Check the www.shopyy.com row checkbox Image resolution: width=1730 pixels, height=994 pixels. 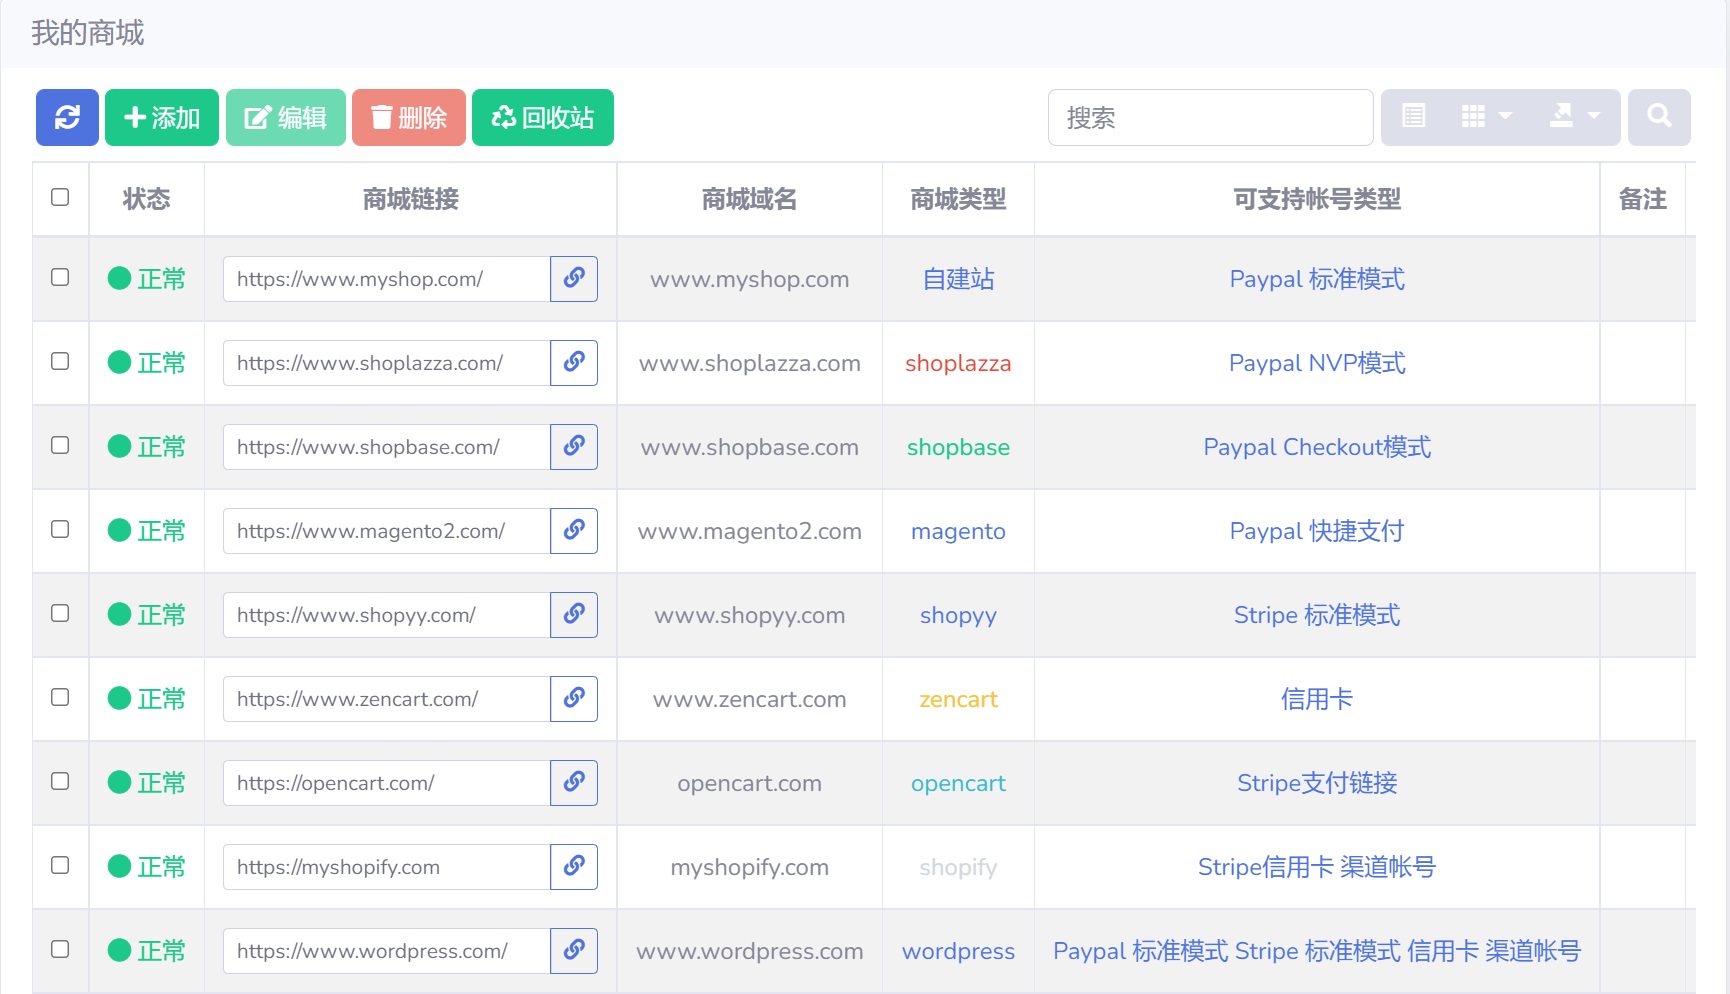60,613
